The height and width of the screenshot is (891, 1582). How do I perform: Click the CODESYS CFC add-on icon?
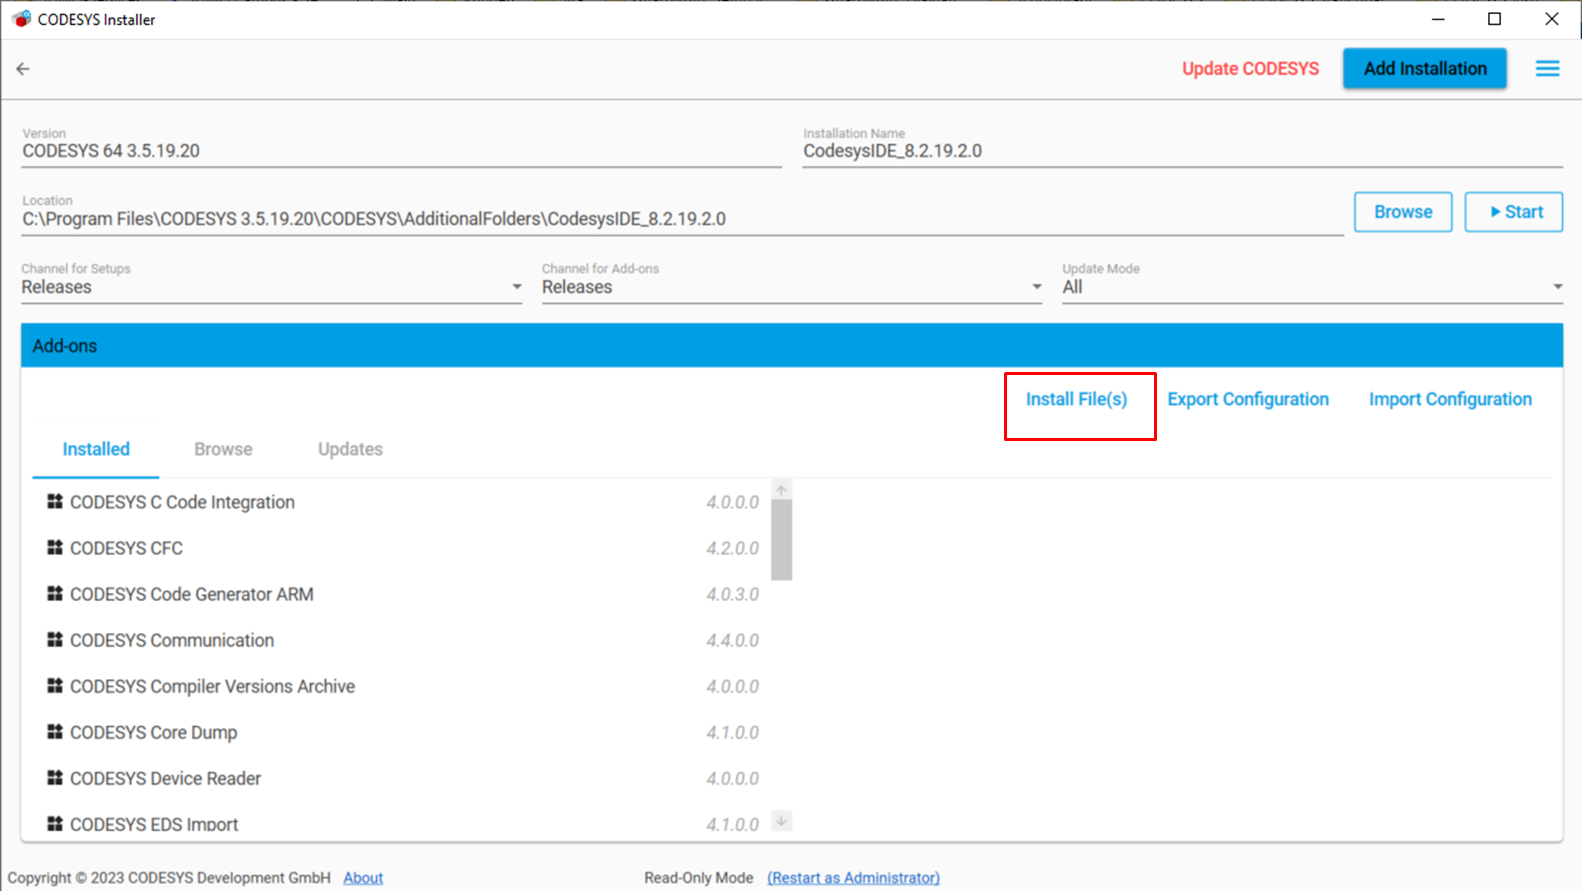[x=55, y=548]
